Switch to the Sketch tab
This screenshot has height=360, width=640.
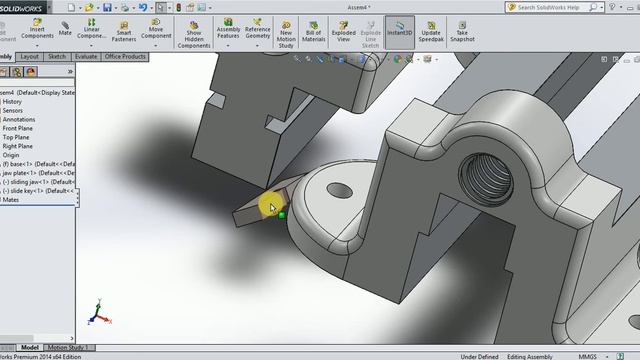57,57
